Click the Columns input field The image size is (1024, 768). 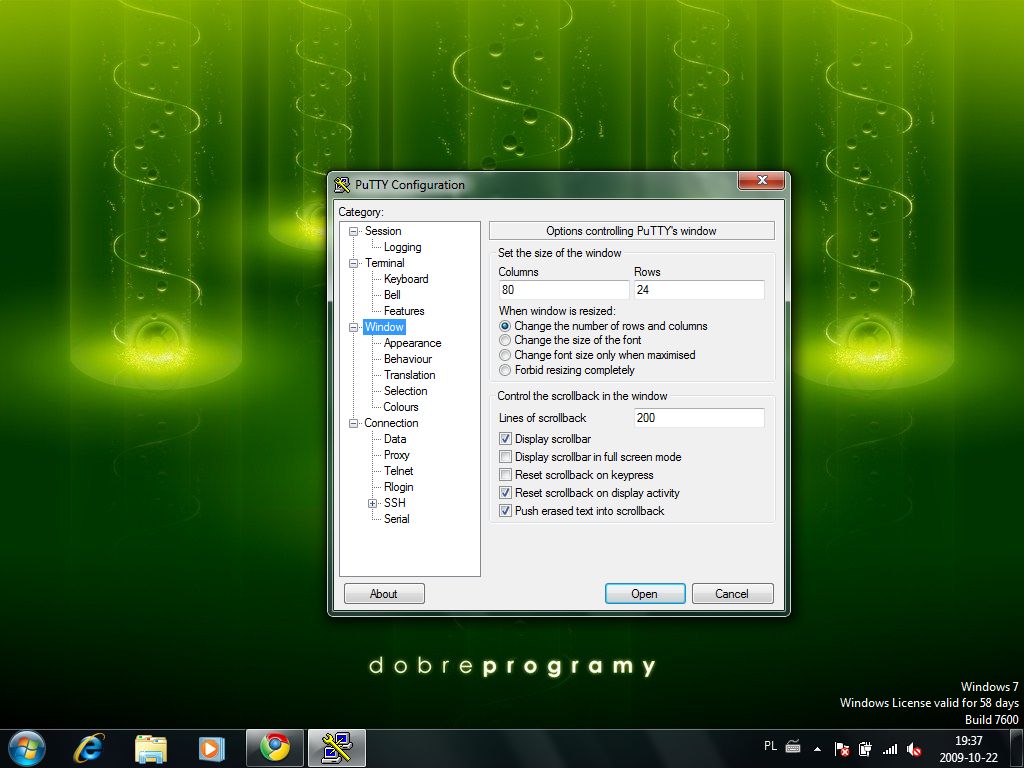pyautogui.click(x=564, y=290)
